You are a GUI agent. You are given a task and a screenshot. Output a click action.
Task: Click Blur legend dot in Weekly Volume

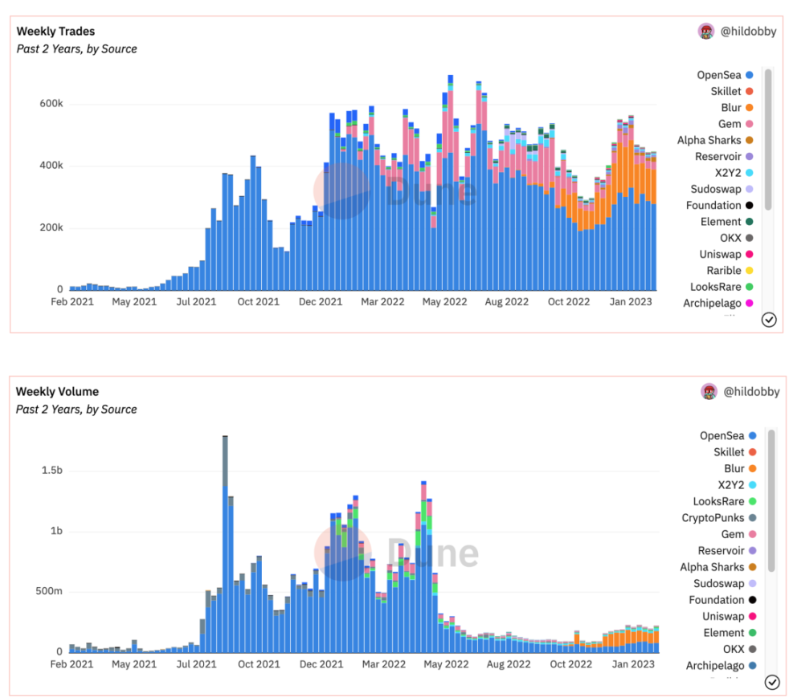tap(752, 468)
